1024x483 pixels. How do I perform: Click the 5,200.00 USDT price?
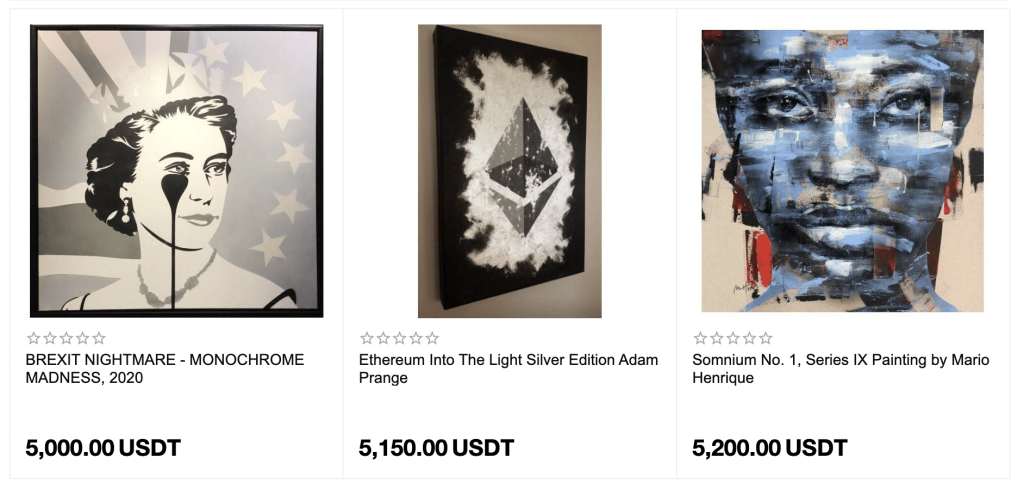point(769,447)
